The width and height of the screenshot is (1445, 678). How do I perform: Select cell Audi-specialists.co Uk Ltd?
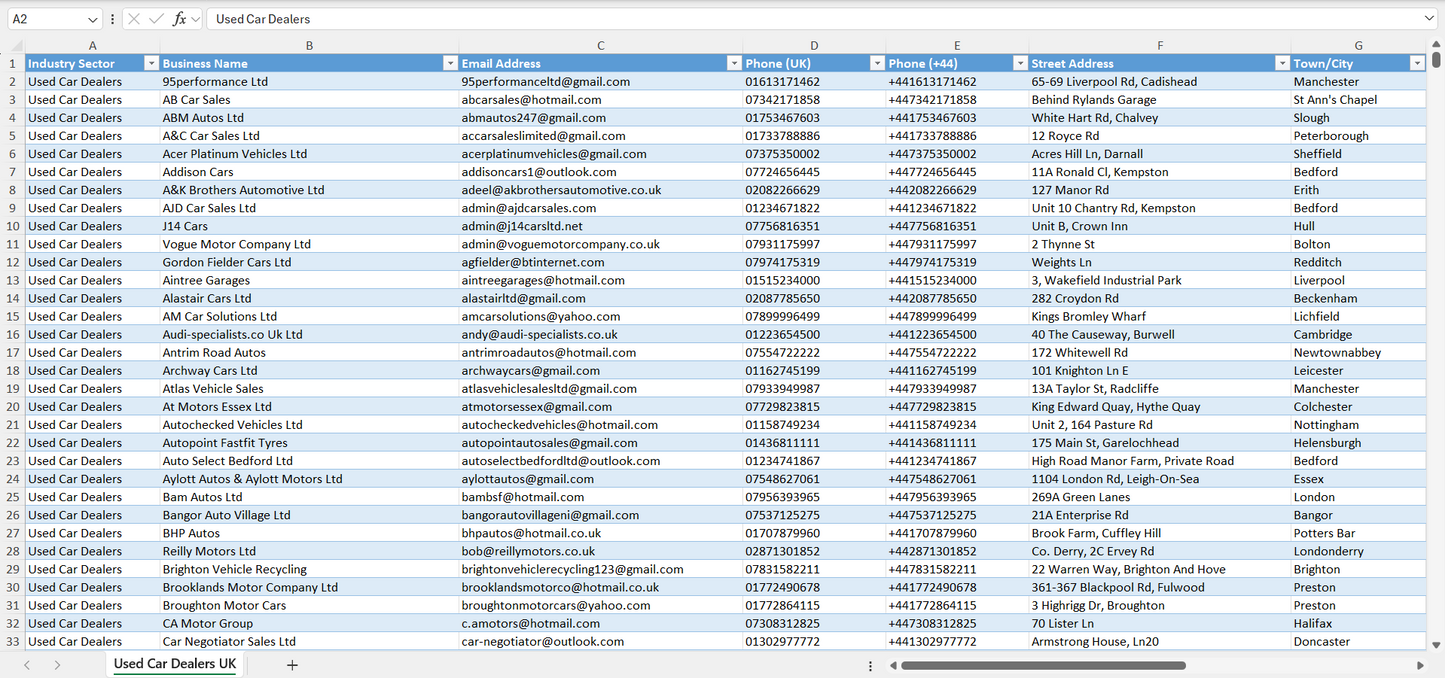[309, 334]
